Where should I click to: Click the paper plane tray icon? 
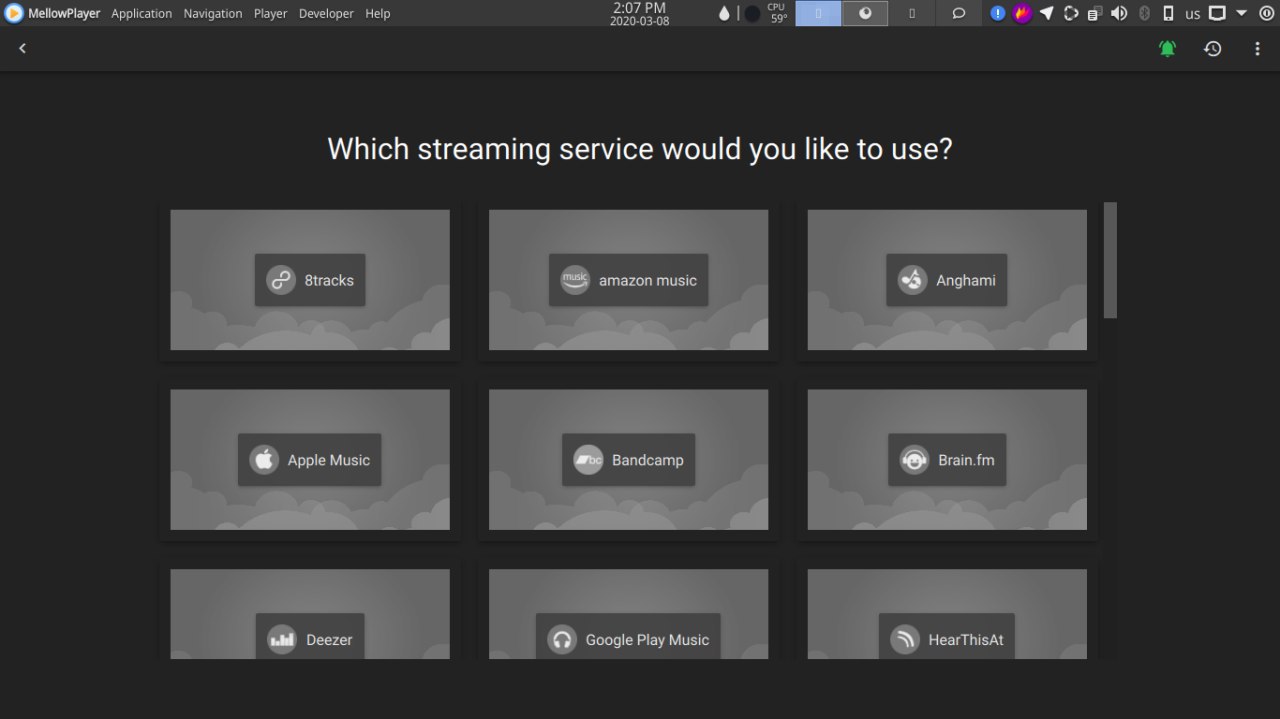[1046, 13]
